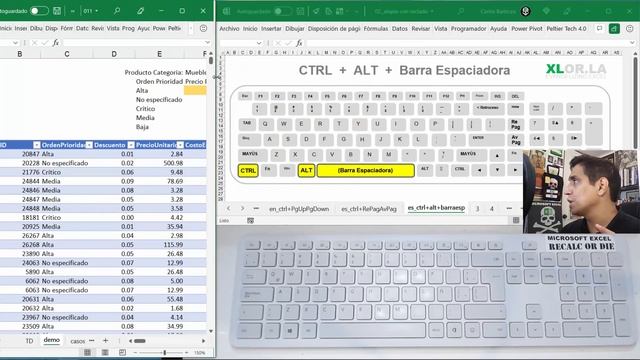The image size is (640, 360).
Task: Click previous sheet arrow in right window tabs
Action: tap(229, 209)
